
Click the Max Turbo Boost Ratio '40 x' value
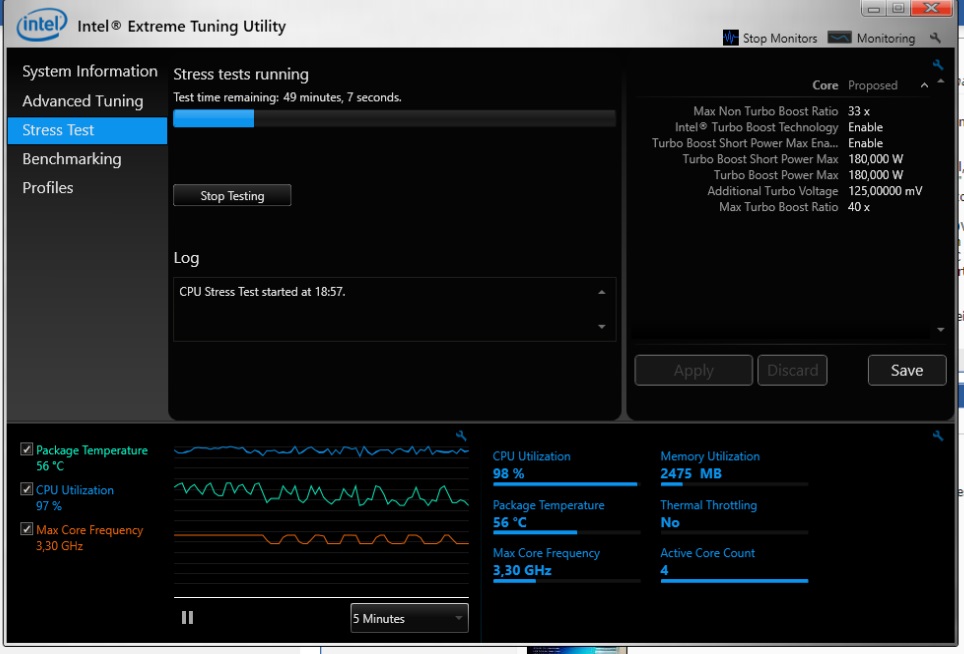click(859, 207)
